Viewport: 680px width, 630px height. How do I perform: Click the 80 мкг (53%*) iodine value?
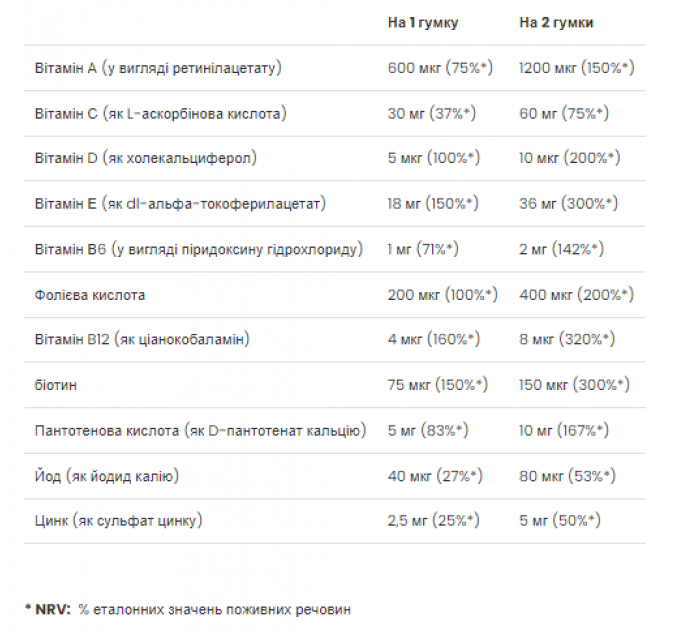tap(568, 477)
